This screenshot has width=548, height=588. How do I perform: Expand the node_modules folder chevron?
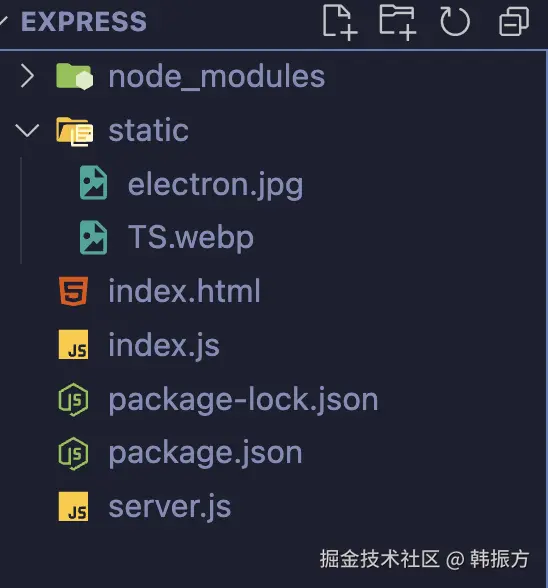coord(27,76)
